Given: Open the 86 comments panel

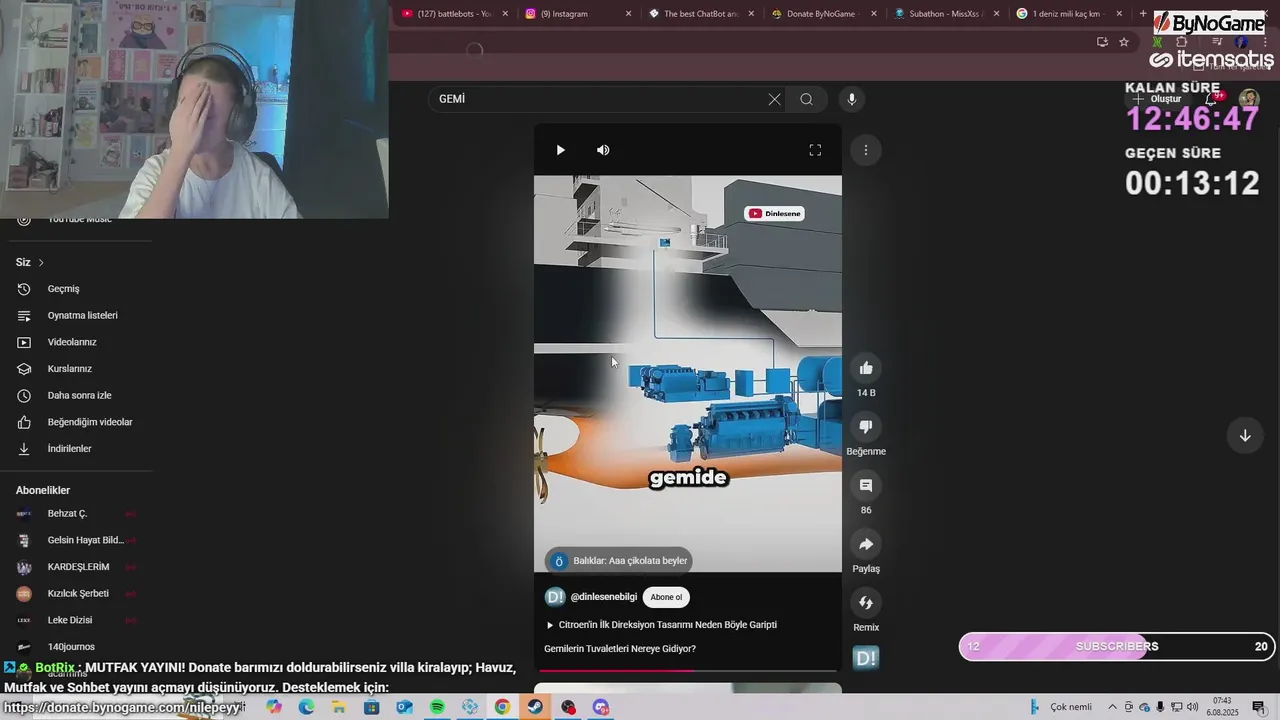Looking at the screenshot, I should [x=866, y=486].
